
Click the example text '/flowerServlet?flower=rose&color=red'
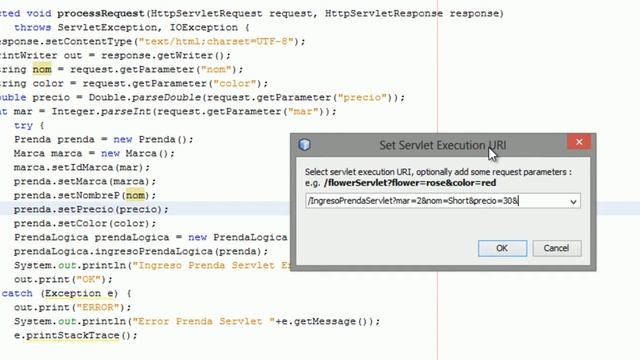pos(410,183)
